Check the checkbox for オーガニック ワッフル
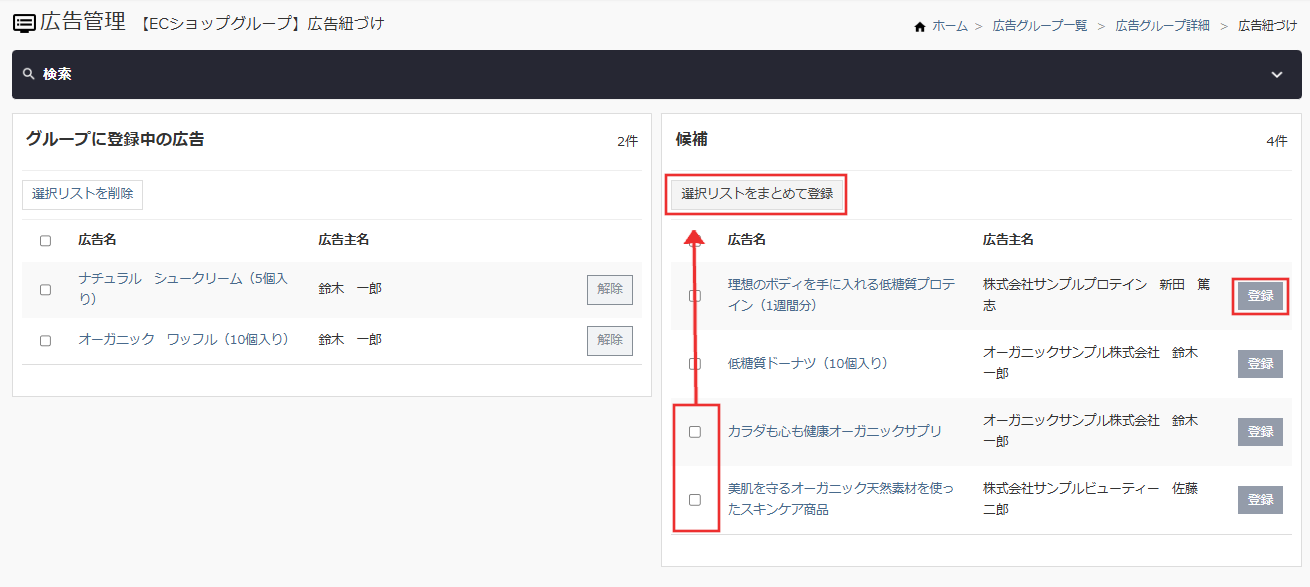This screenshot has width=1310, height=587. pyautogui.click(x=43, y=339)
